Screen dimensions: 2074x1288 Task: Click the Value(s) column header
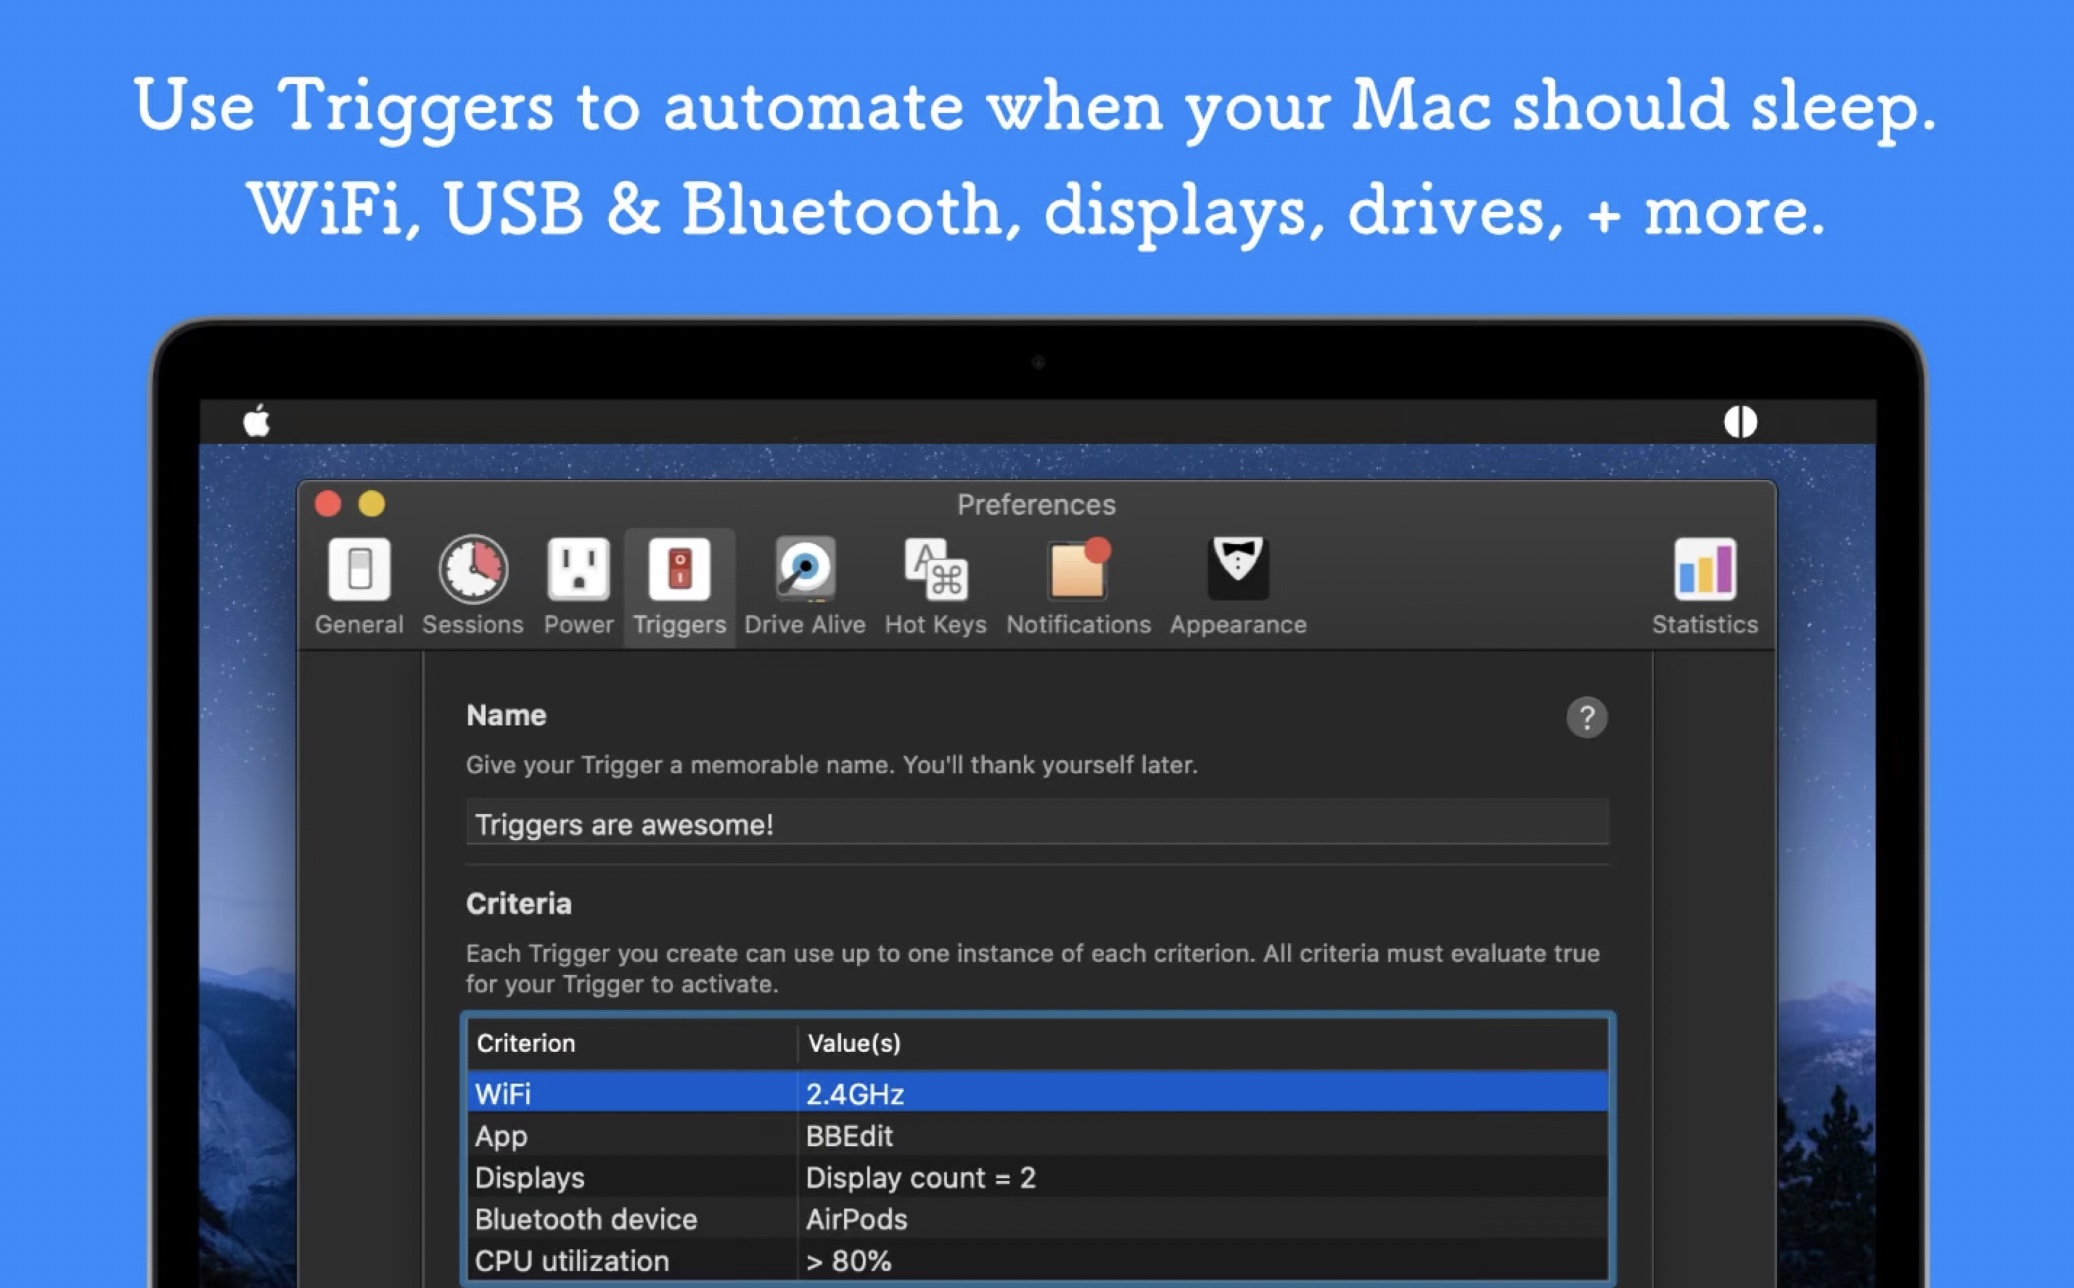1200,1043
